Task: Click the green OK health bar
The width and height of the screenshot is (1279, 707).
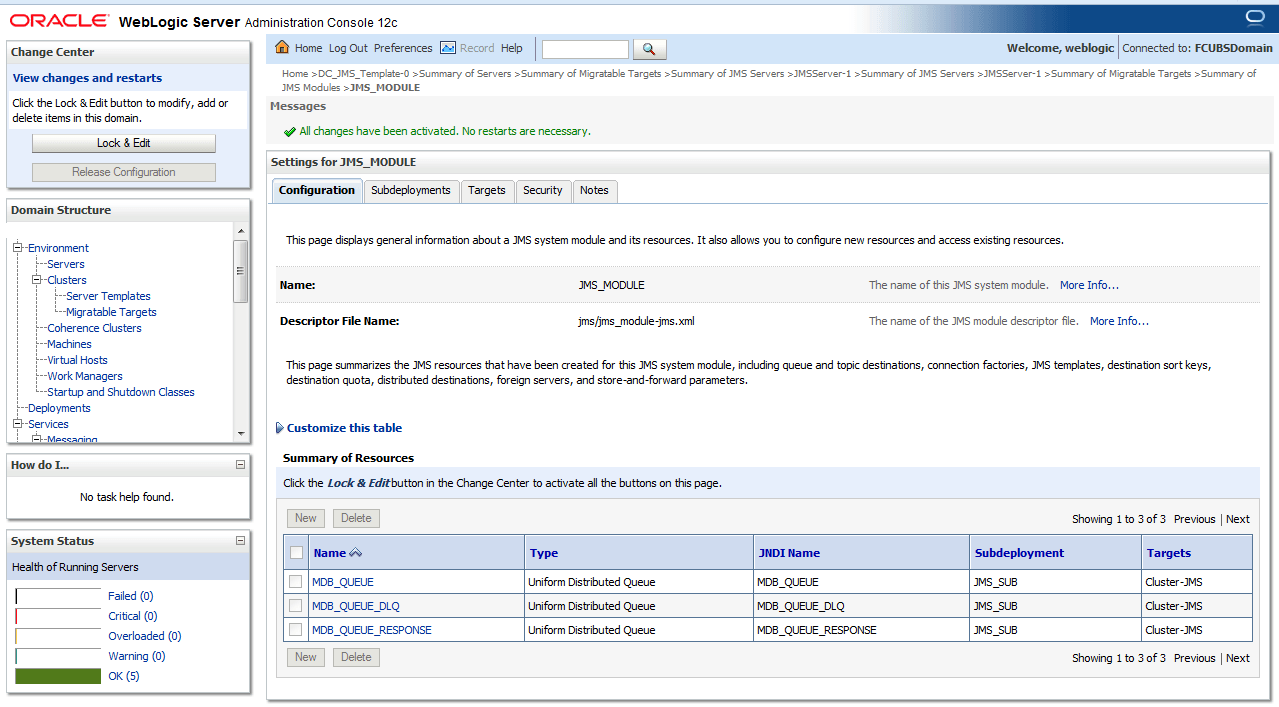Action: tap(57, 675)
